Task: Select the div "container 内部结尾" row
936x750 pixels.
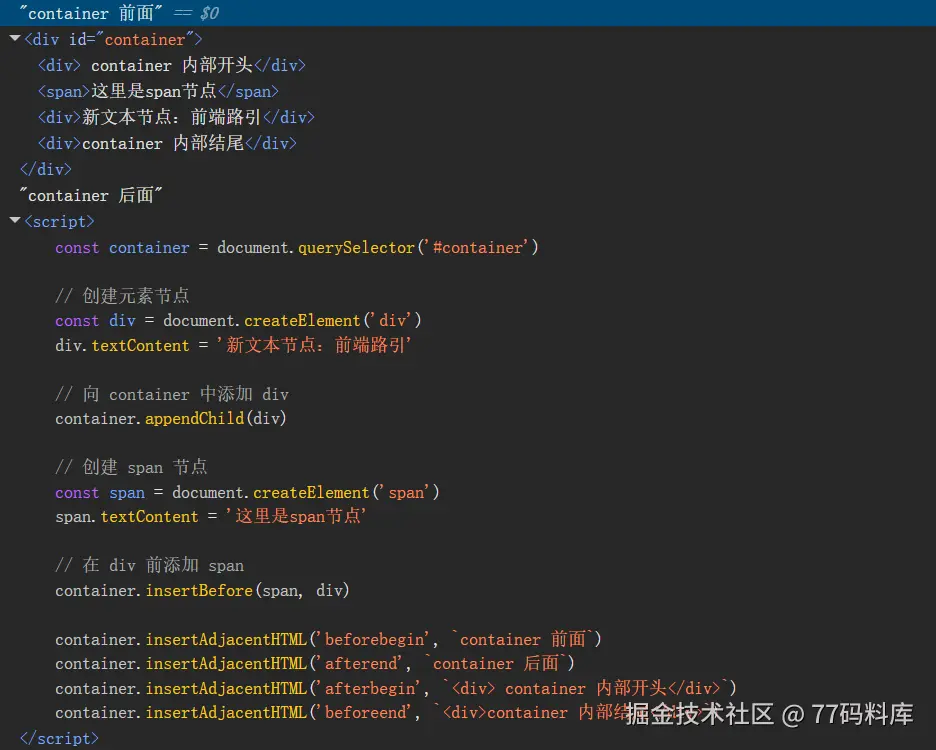Action: point(167,143)
